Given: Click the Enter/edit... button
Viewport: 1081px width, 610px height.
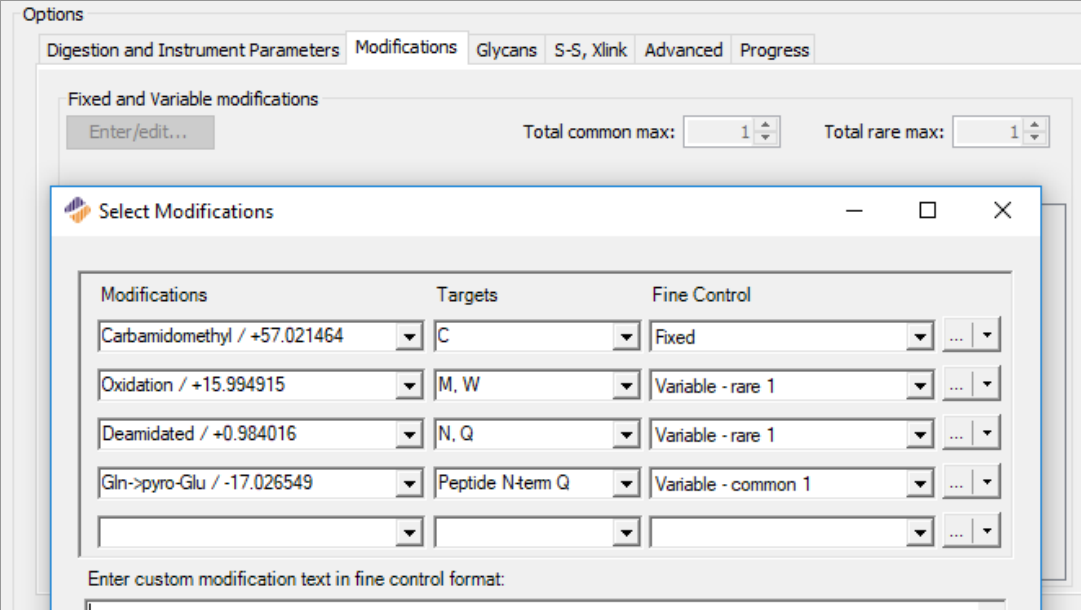Looking at the screenshot, I should coord(140,132).
